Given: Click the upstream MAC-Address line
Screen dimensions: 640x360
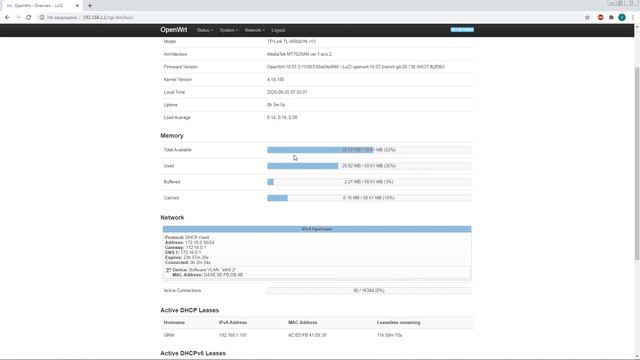Looking at the screenshot, I should (207, 275).
